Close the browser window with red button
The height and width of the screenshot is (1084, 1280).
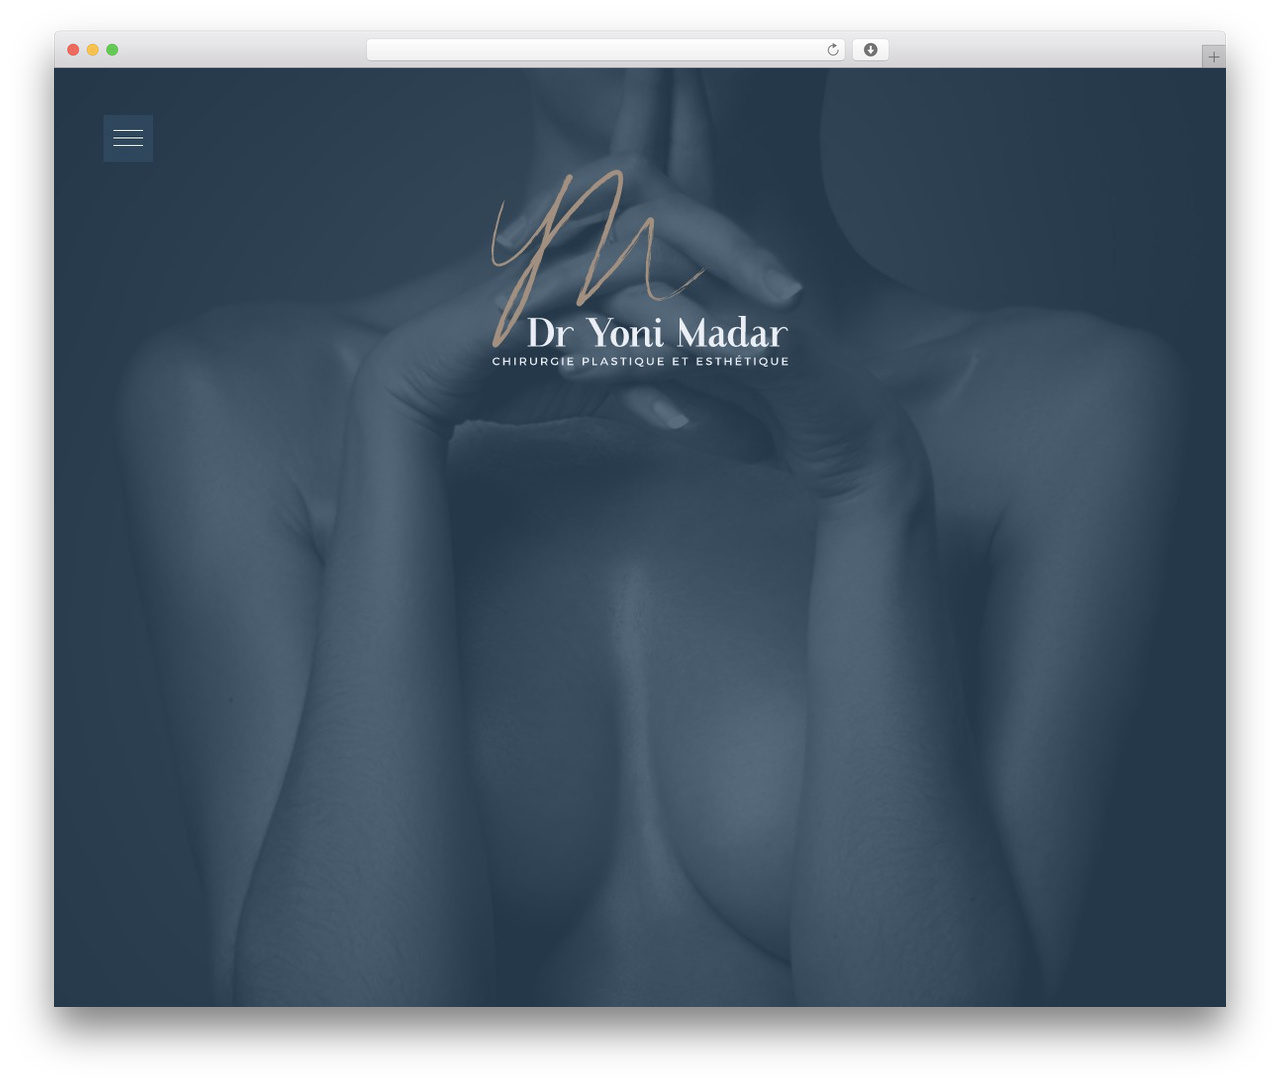coord(73,50)
